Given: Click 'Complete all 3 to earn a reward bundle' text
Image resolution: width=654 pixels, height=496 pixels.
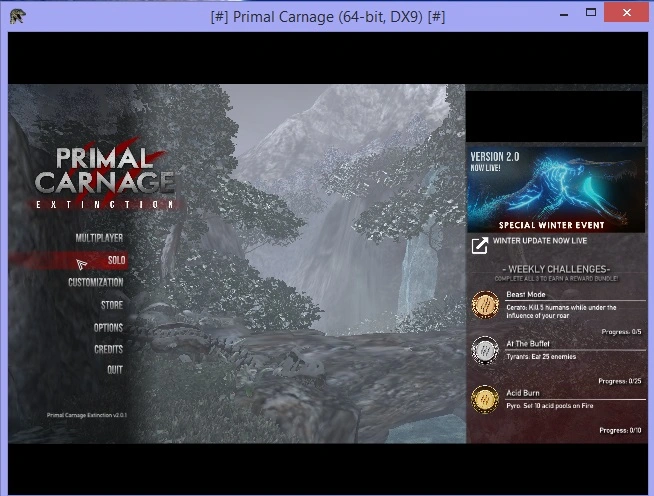Looking at the screenshot, I should (556, 279).
